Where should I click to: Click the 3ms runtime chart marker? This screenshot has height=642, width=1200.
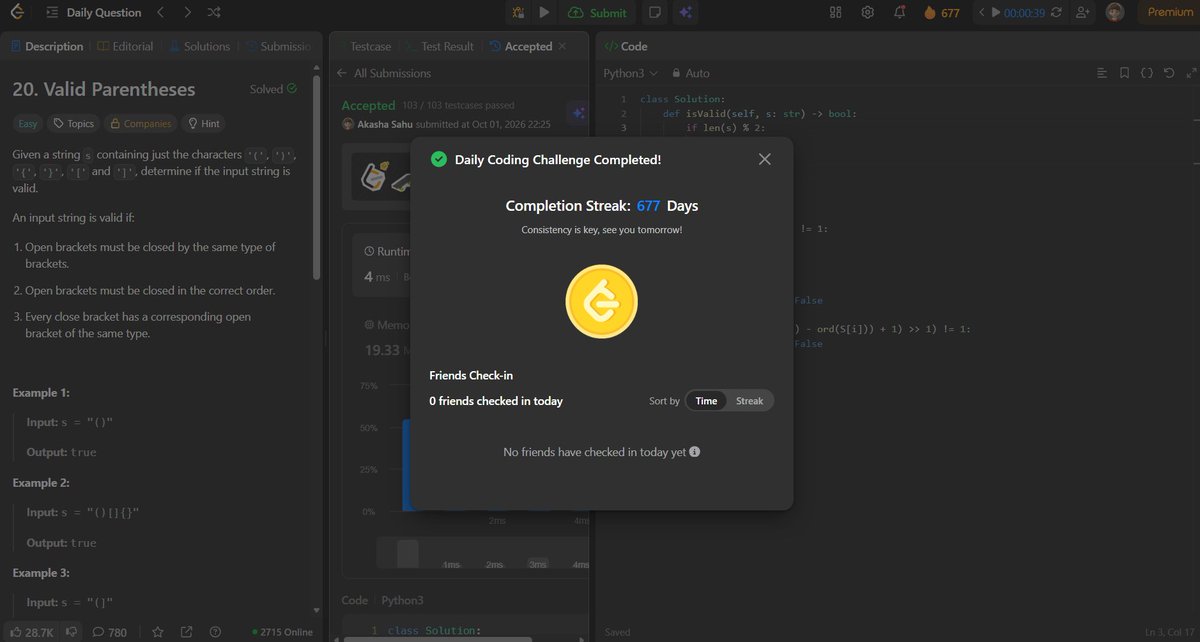click(x=539, y=565)
